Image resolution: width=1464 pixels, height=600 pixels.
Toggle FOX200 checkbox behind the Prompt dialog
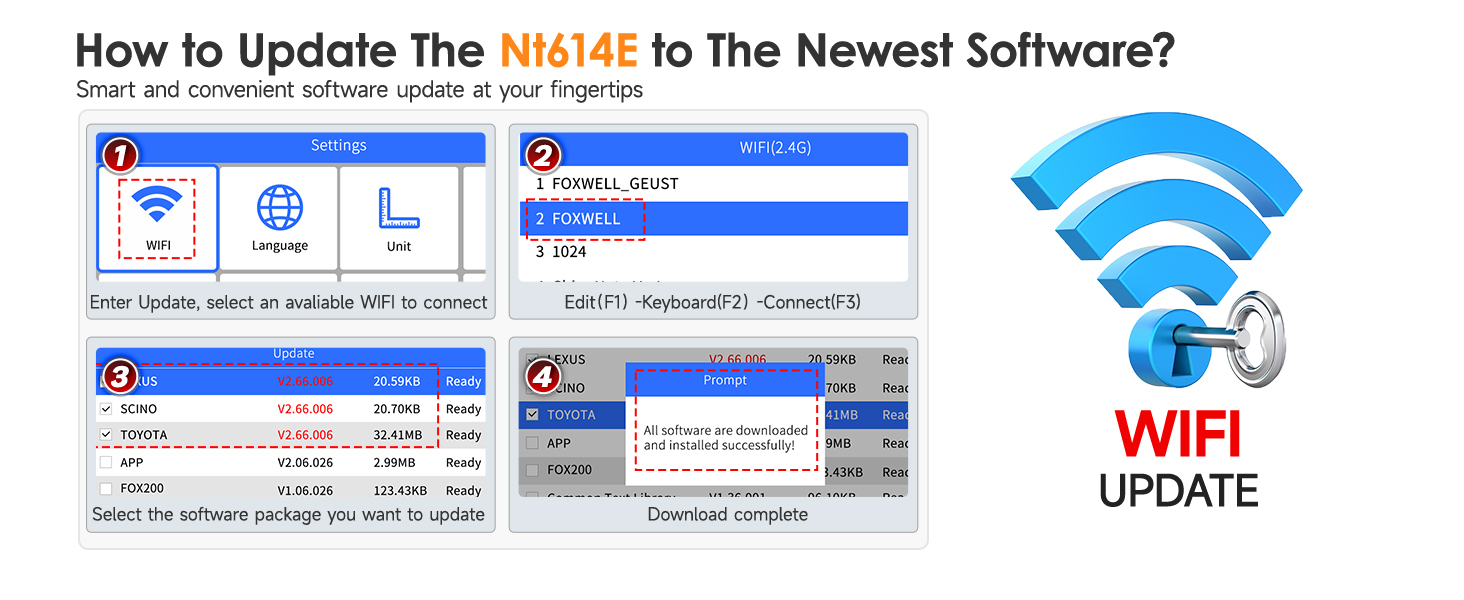tap(532, 470)
